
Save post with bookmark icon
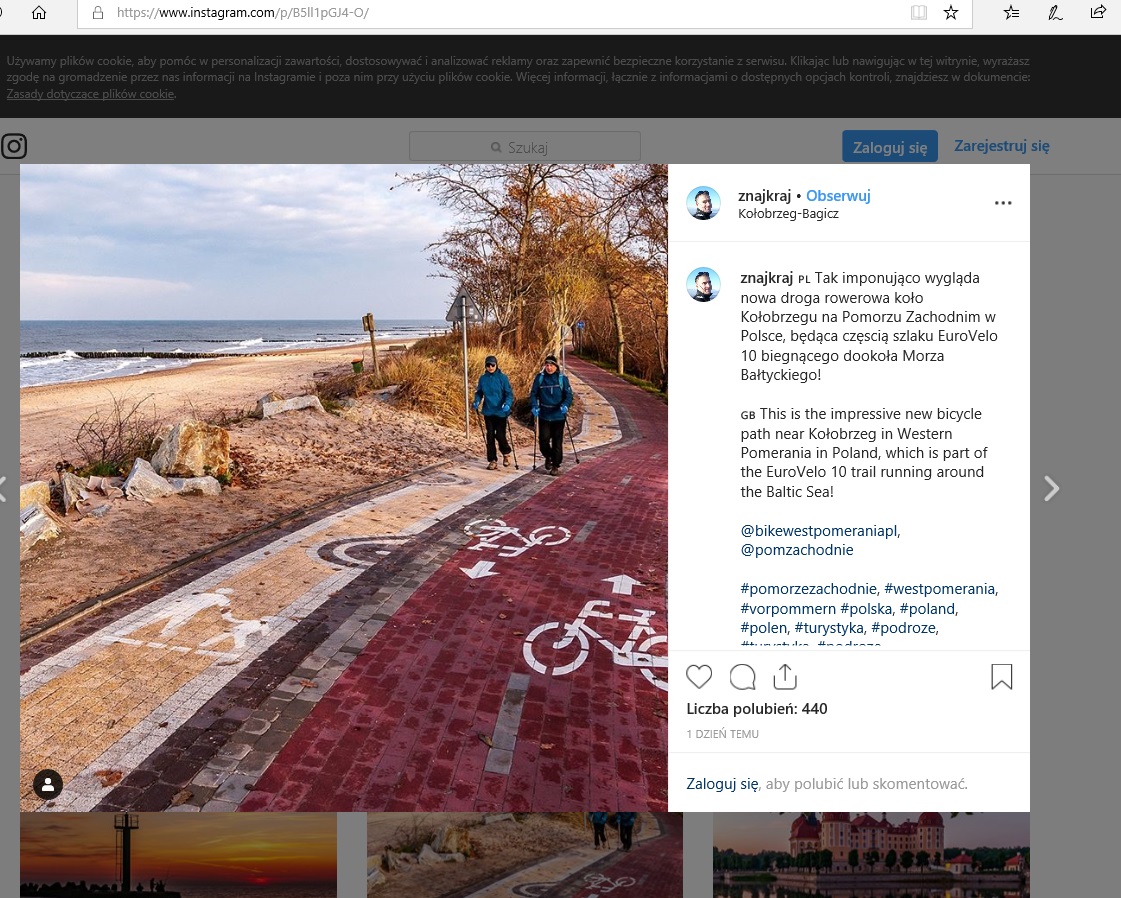[x=1001, y=677]
